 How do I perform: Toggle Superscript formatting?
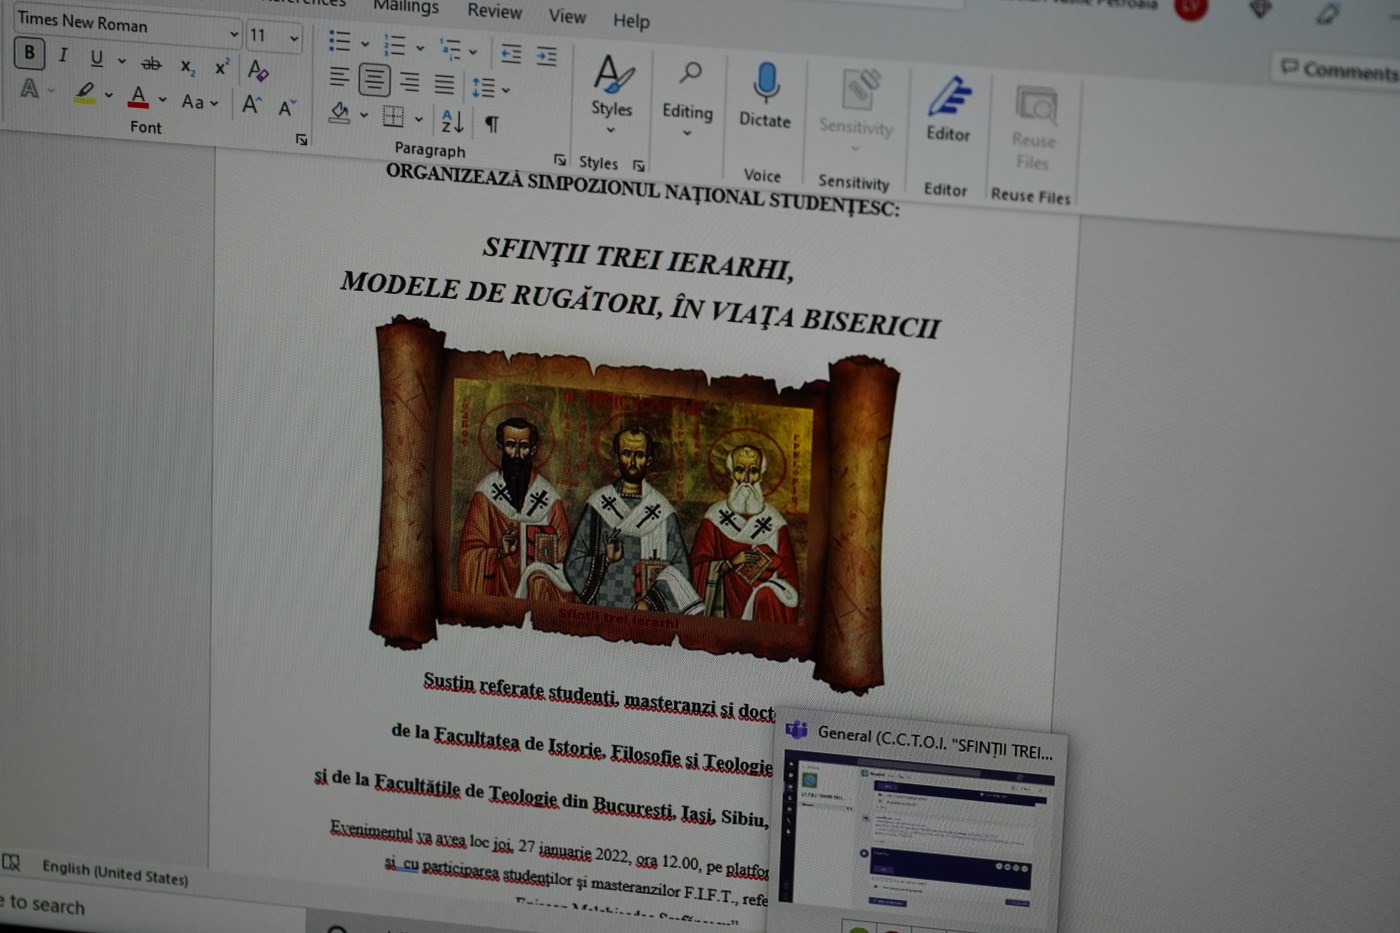click(222, 68)
